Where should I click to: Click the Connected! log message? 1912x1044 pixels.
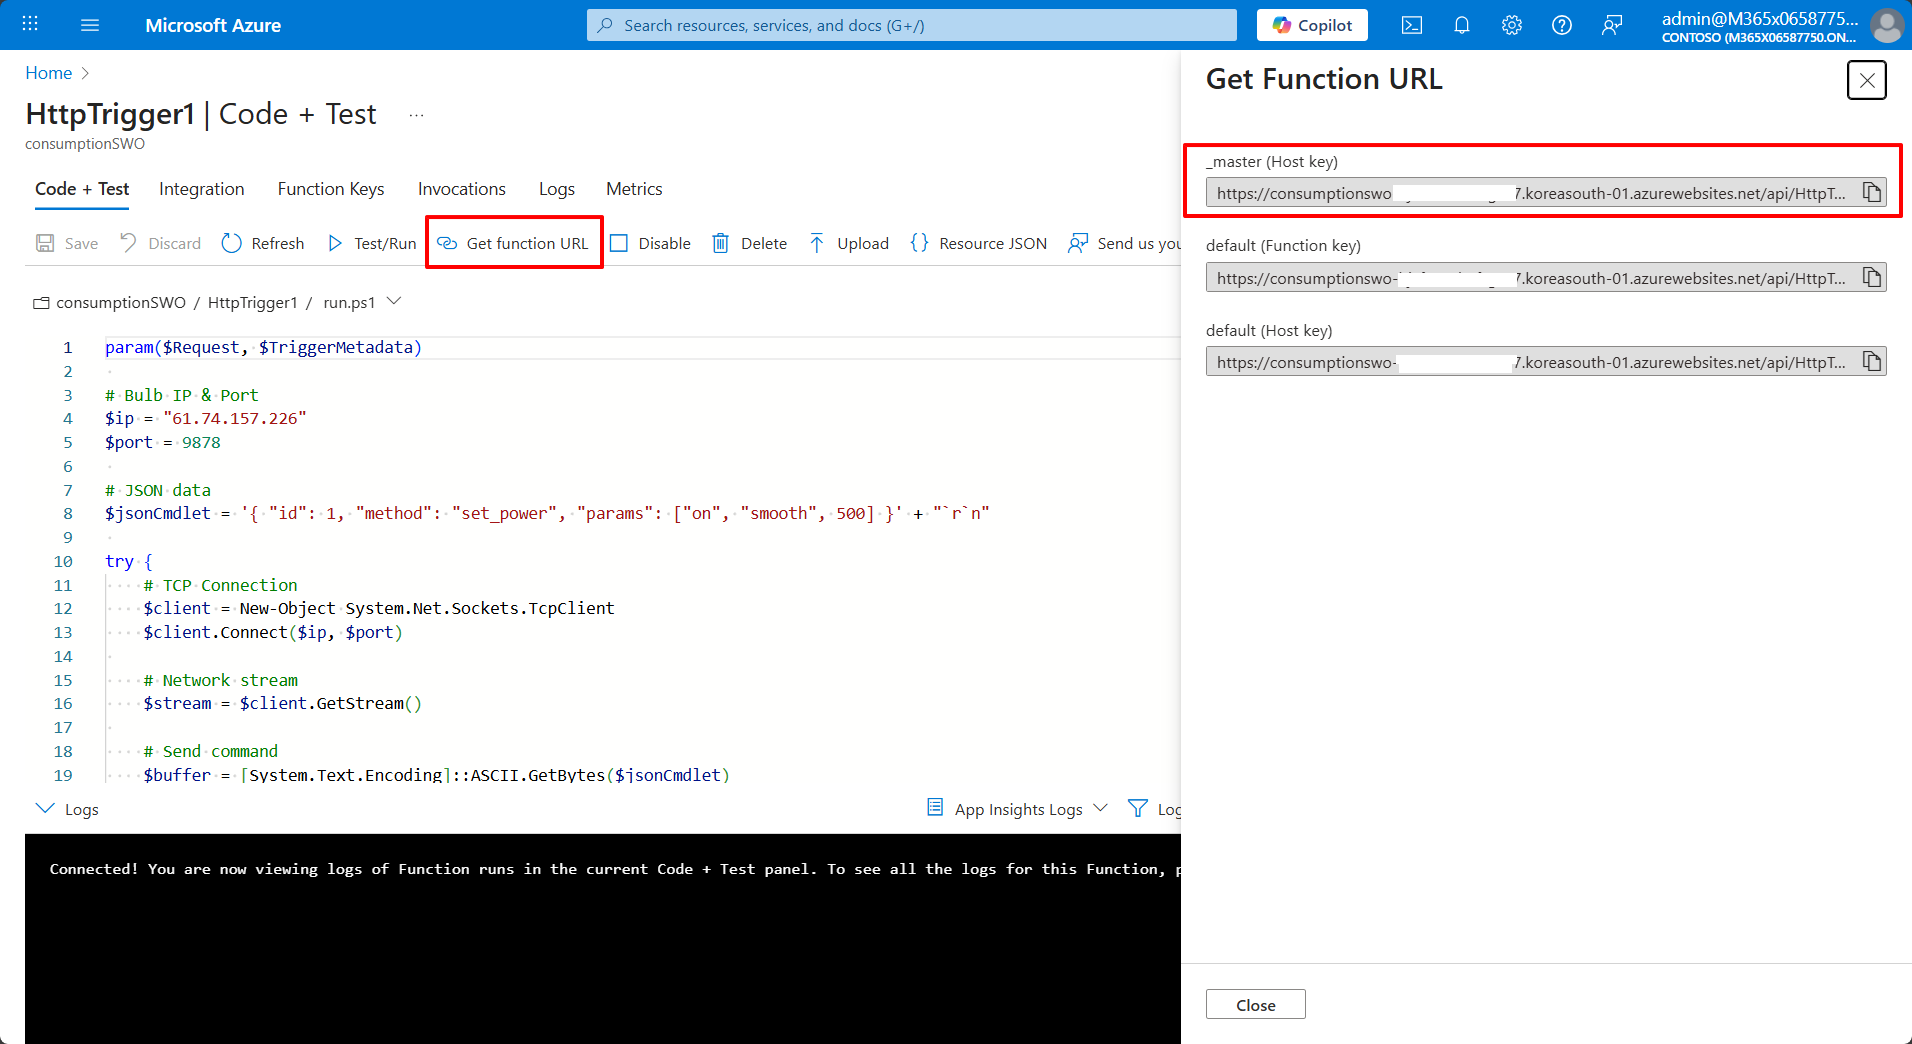point(614,869)
